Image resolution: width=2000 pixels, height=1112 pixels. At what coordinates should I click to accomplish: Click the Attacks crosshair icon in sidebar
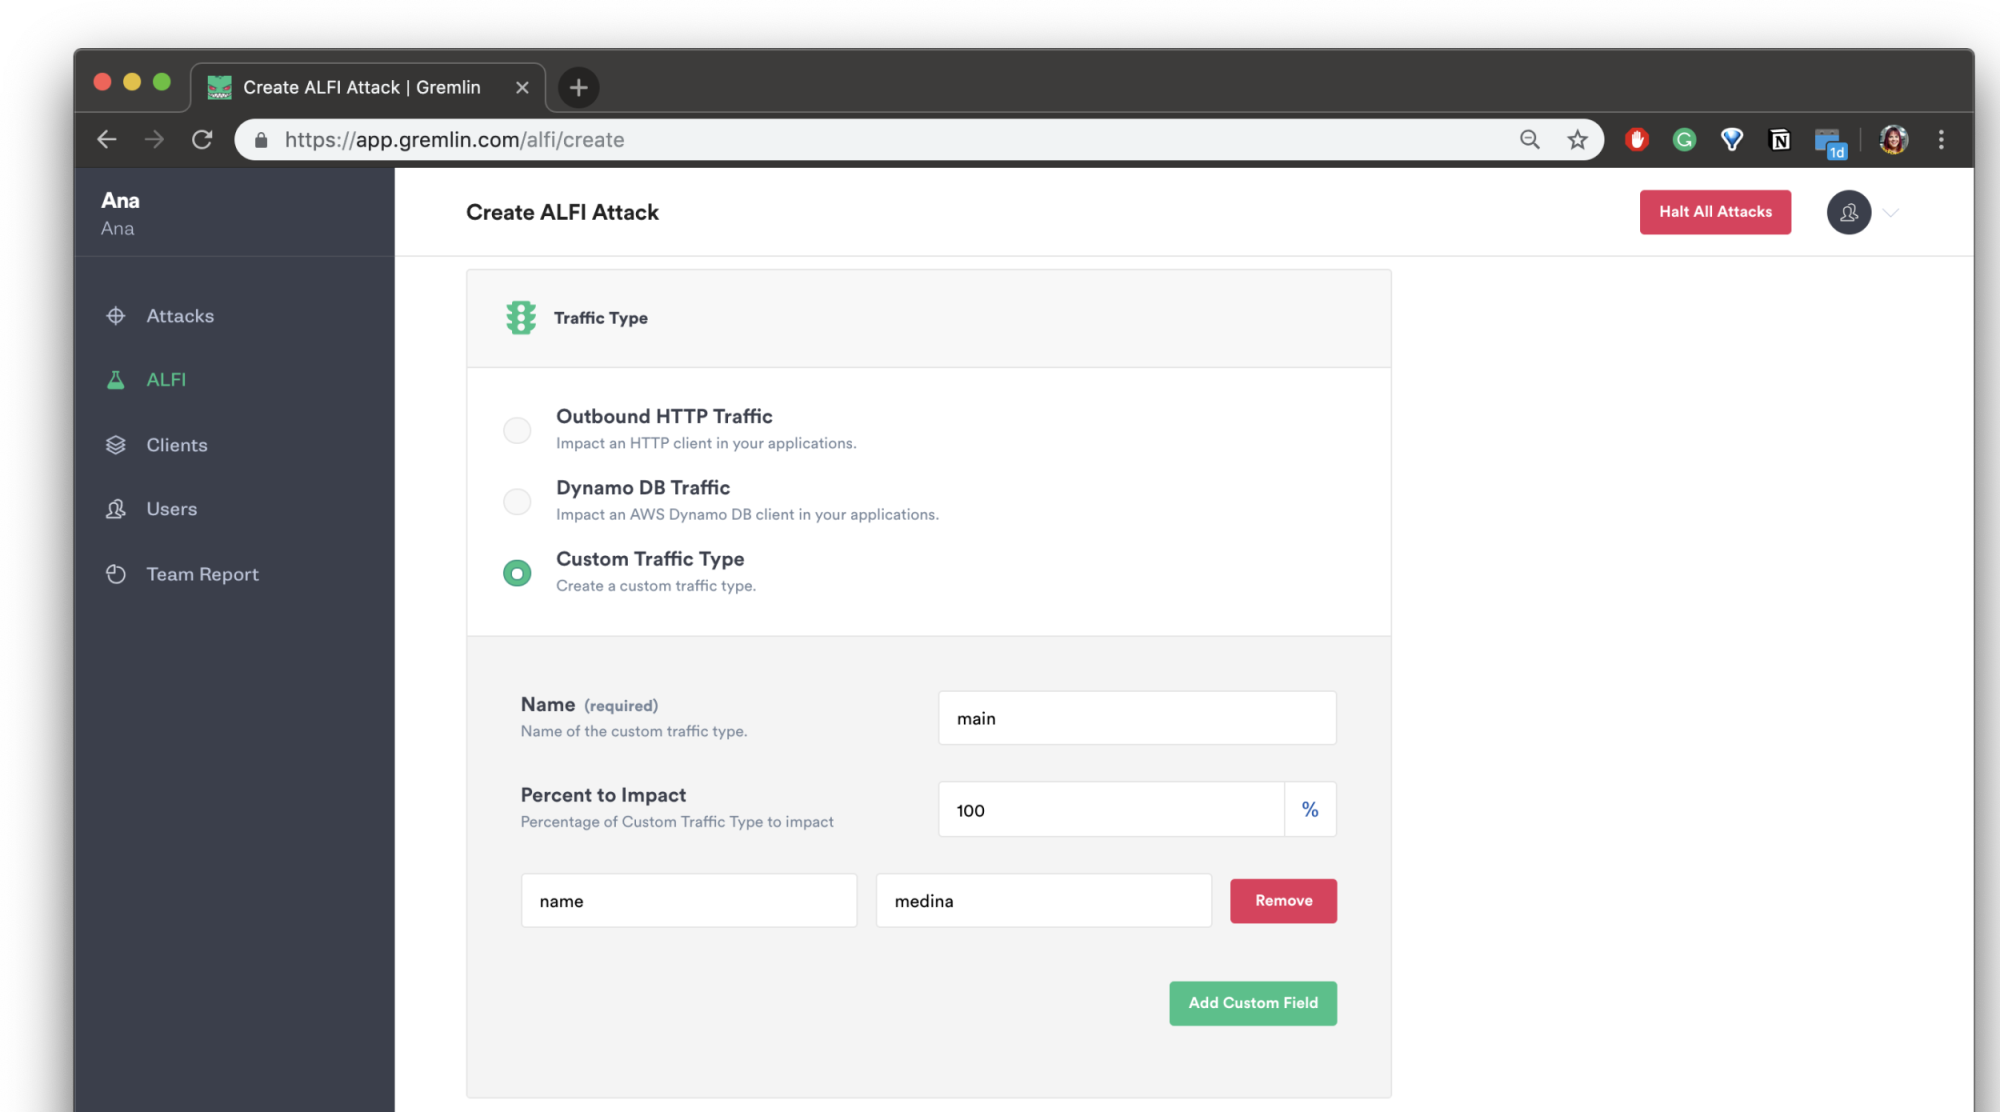click(116, 316)
